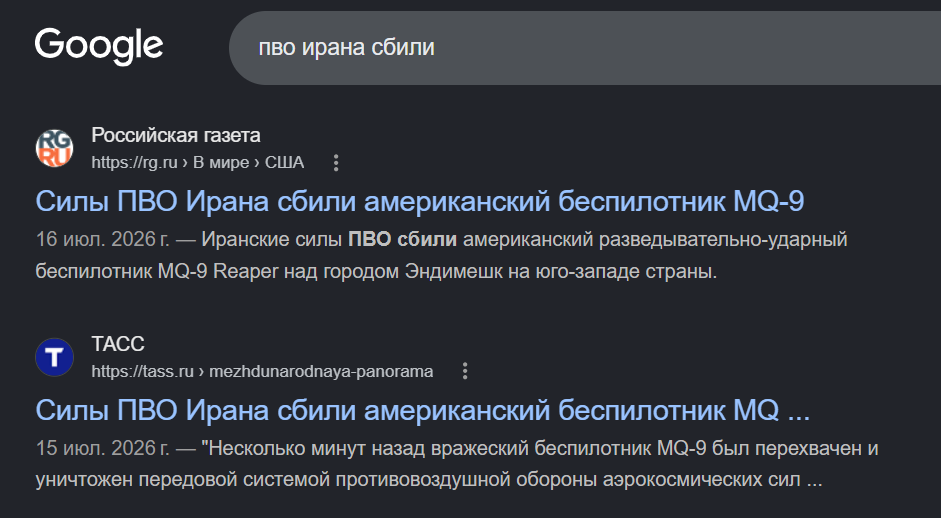This screenshot has height=518, width=941.
Task: Click the tass.ru › mezhdunarodnaya-panorama breadcrumb
Action: pyautogui.click(x=262, y=372)
